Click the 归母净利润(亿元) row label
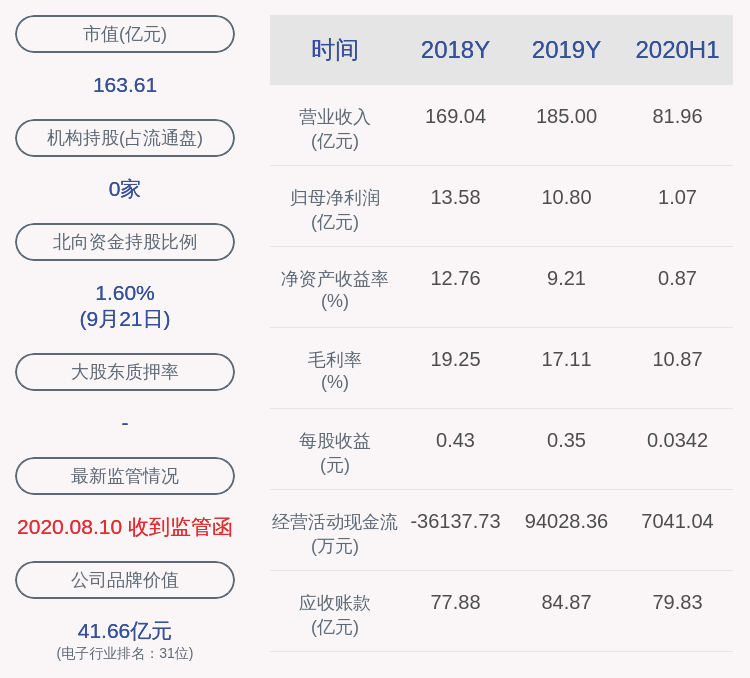750x678 pixels. pyautogui.click(x=335, y=210)
